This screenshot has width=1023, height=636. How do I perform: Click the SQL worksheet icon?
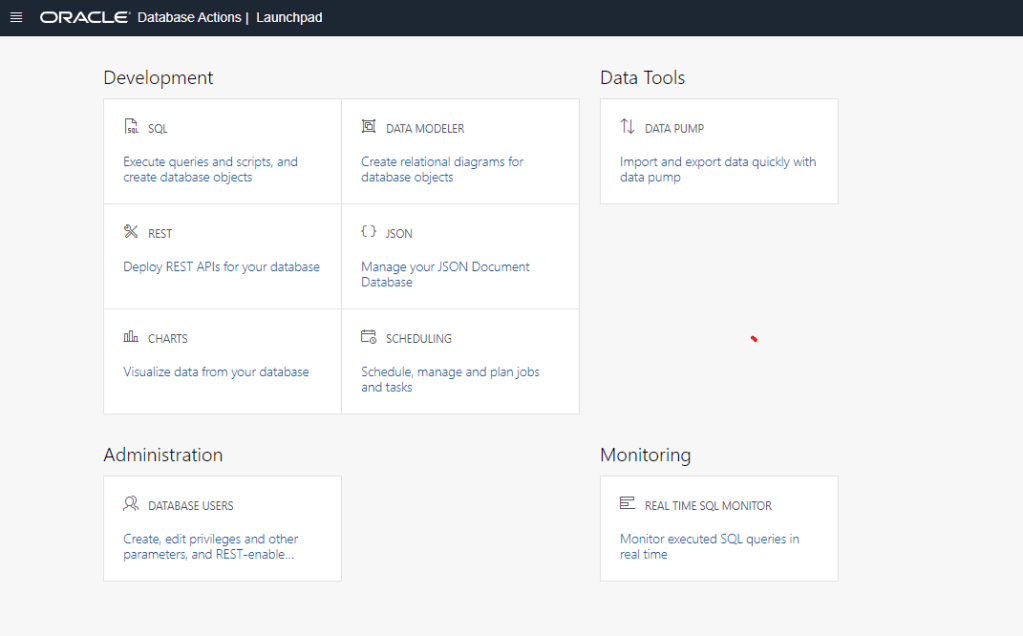(x=131, y=127)
